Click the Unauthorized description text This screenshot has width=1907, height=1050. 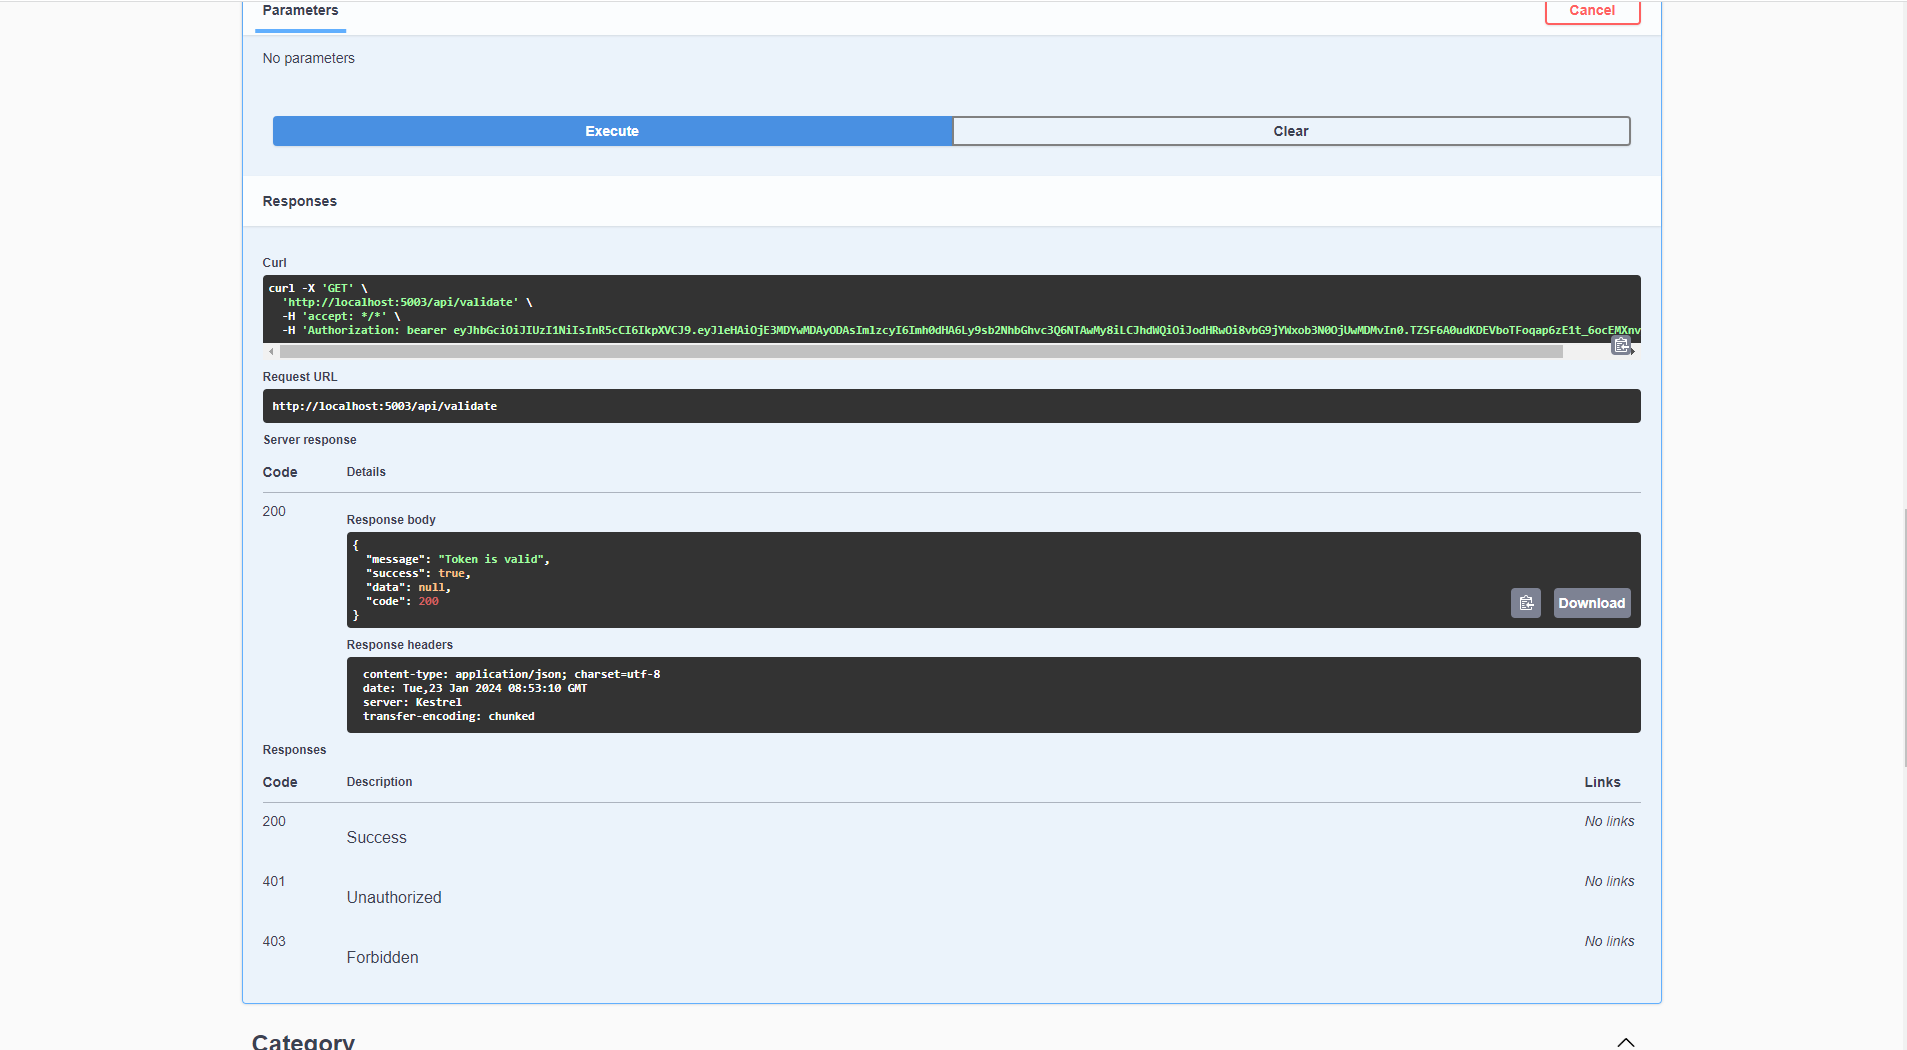[x=394, y=898]
